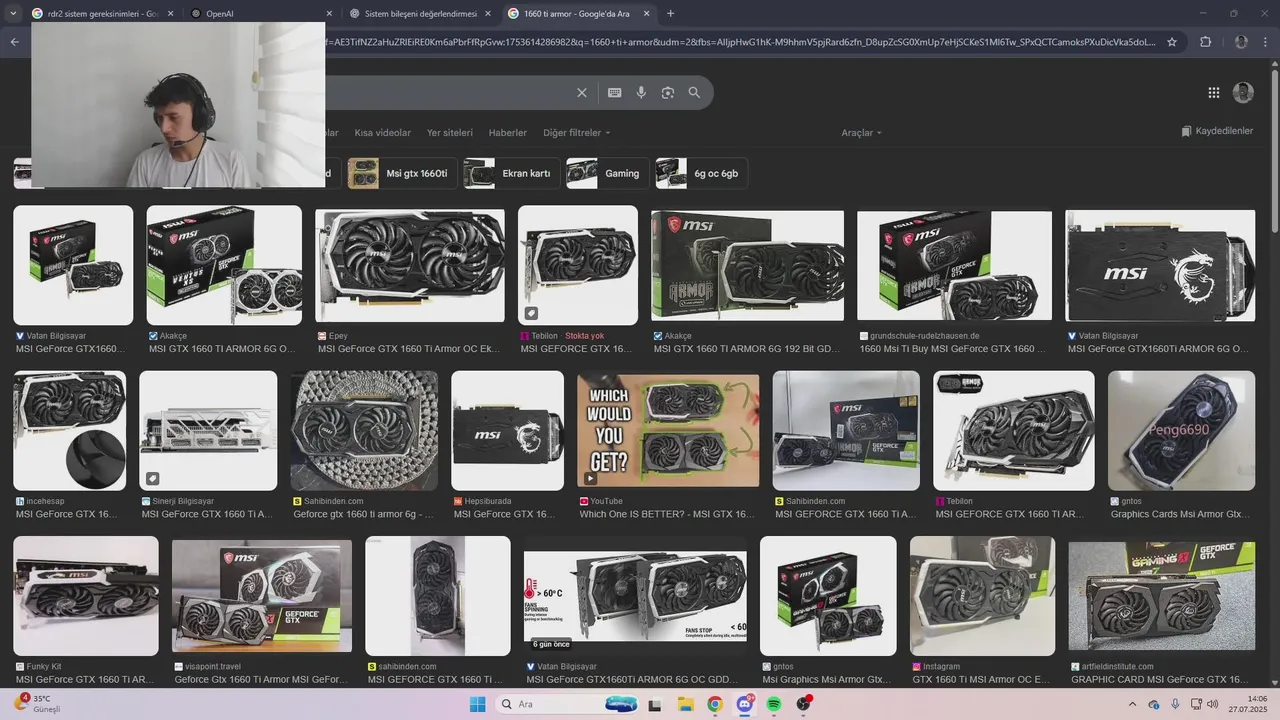Open the Epey MSI GeForce Armor OC result
Viewport: 1280px width, 720px height.
point(410,343)
